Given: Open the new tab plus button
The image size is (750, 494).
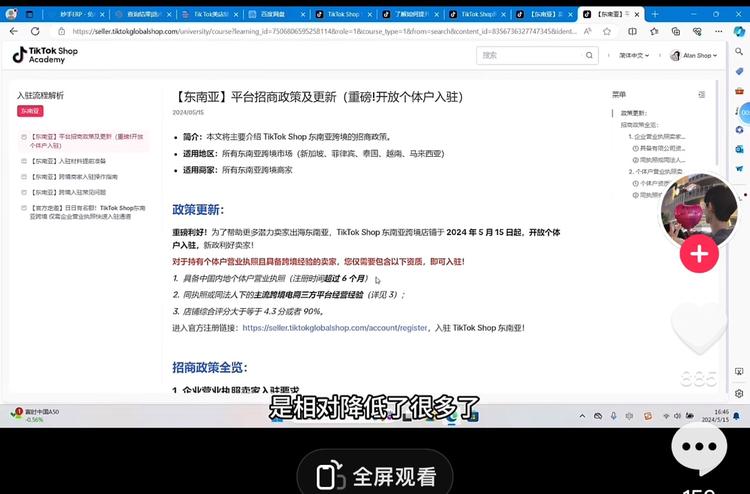Looking at the screenshot, I should (655, 14).
